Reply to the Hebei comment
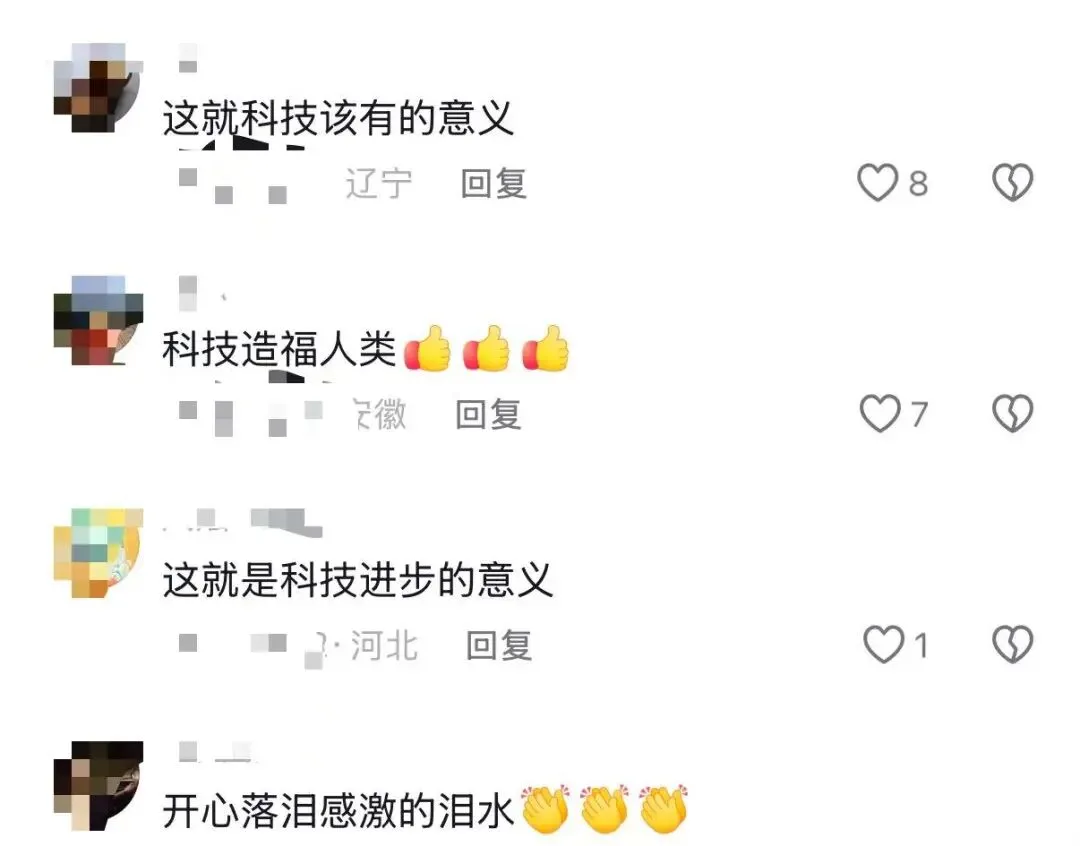Screen dimensions: 1080x846 tap(499, 646)
